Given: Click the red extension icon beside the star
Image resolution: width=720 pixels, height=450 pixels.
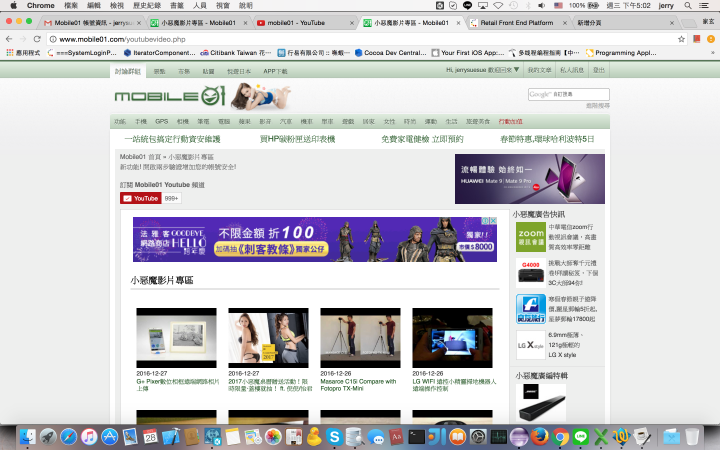Looking at the screenshot, I should tap(697, 39).
